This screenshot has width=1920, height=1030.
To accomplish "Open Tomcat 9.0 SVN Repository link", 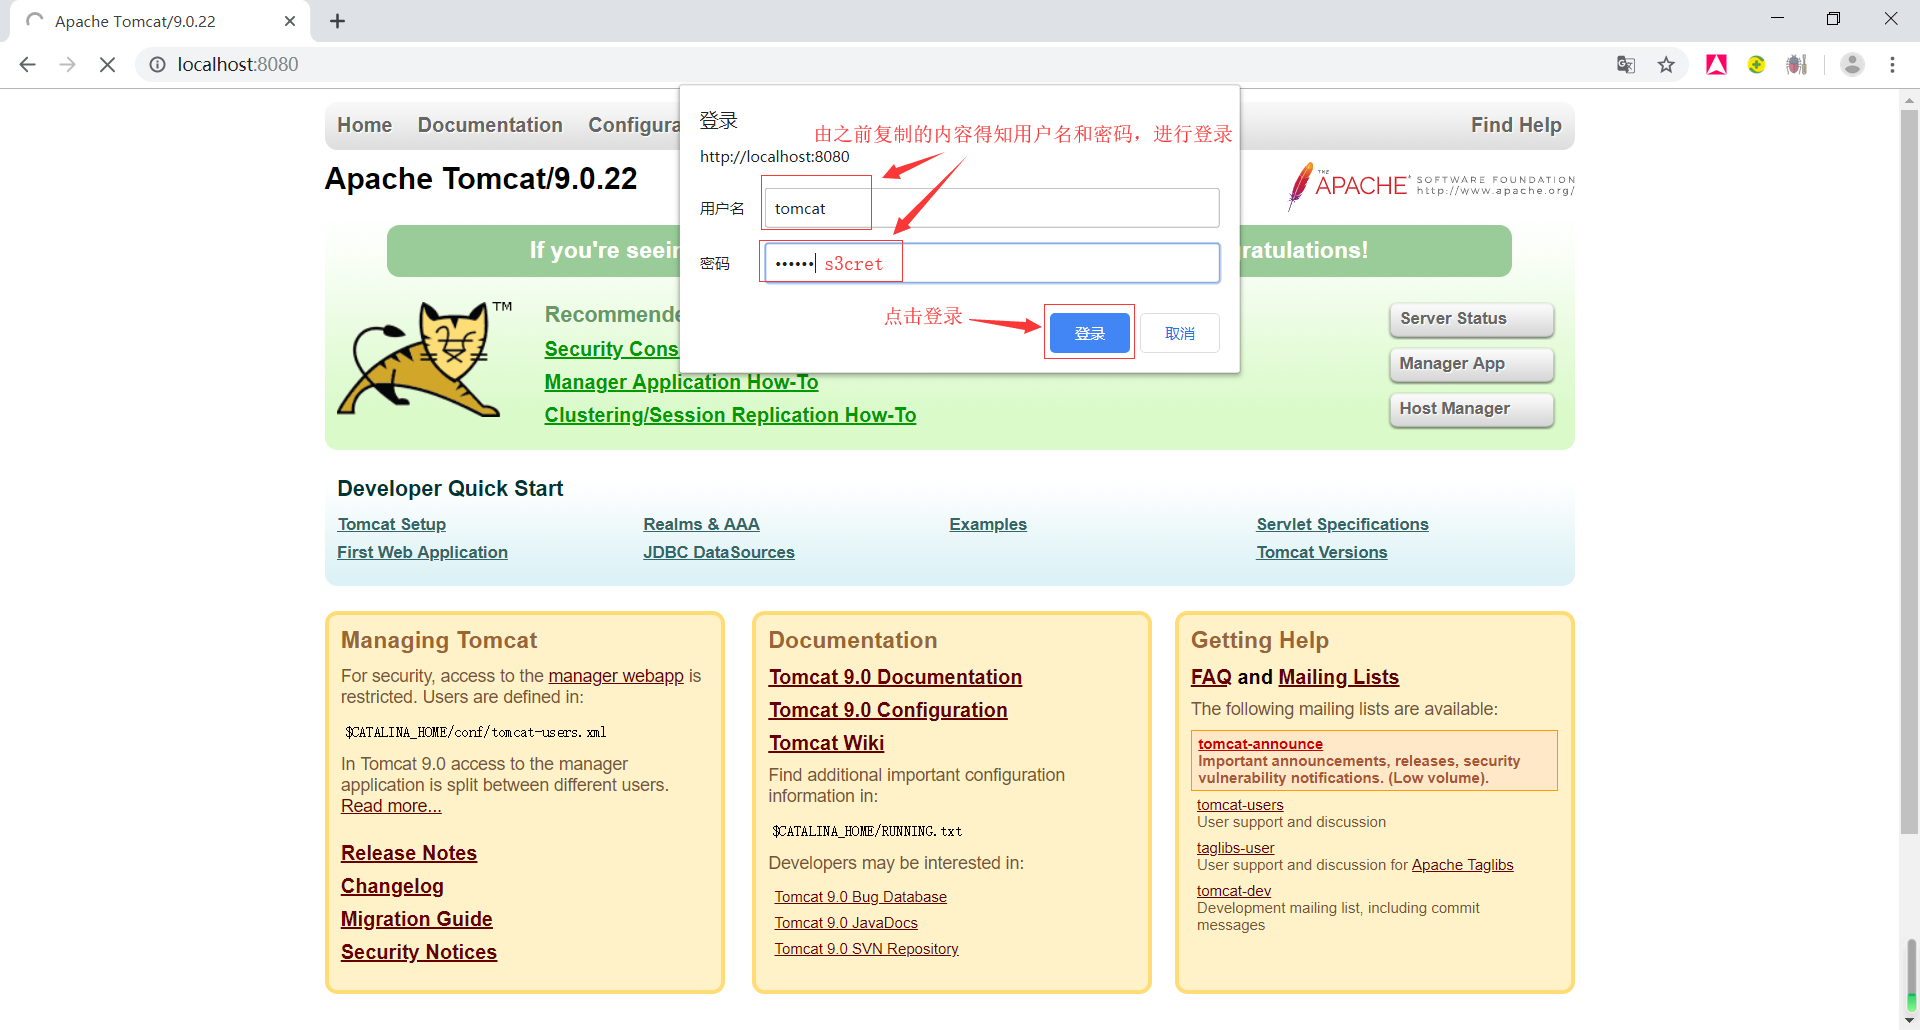I will tap(866, 949).
